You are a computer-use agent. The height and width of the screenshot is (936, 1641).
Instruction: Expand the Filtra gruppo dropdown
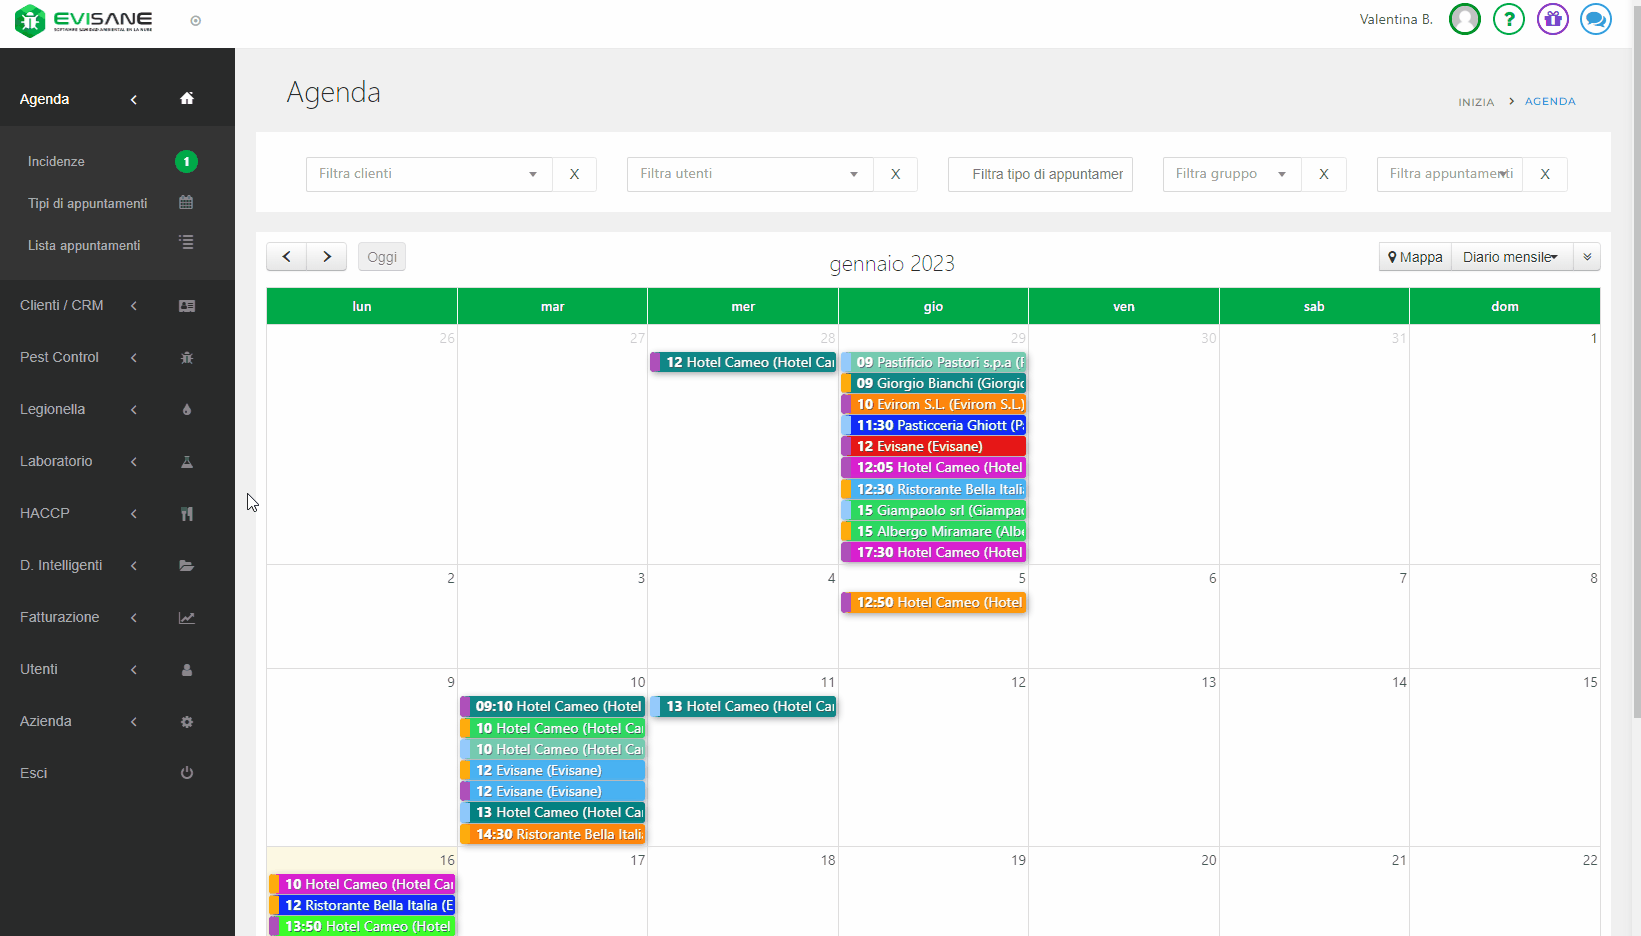1231,174
